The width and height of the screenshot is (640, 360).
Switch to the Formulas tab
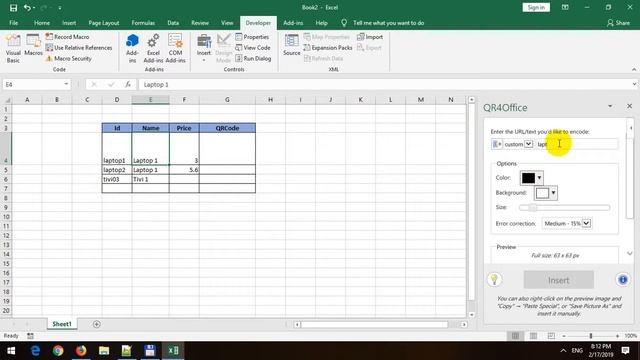coord(143,23)
